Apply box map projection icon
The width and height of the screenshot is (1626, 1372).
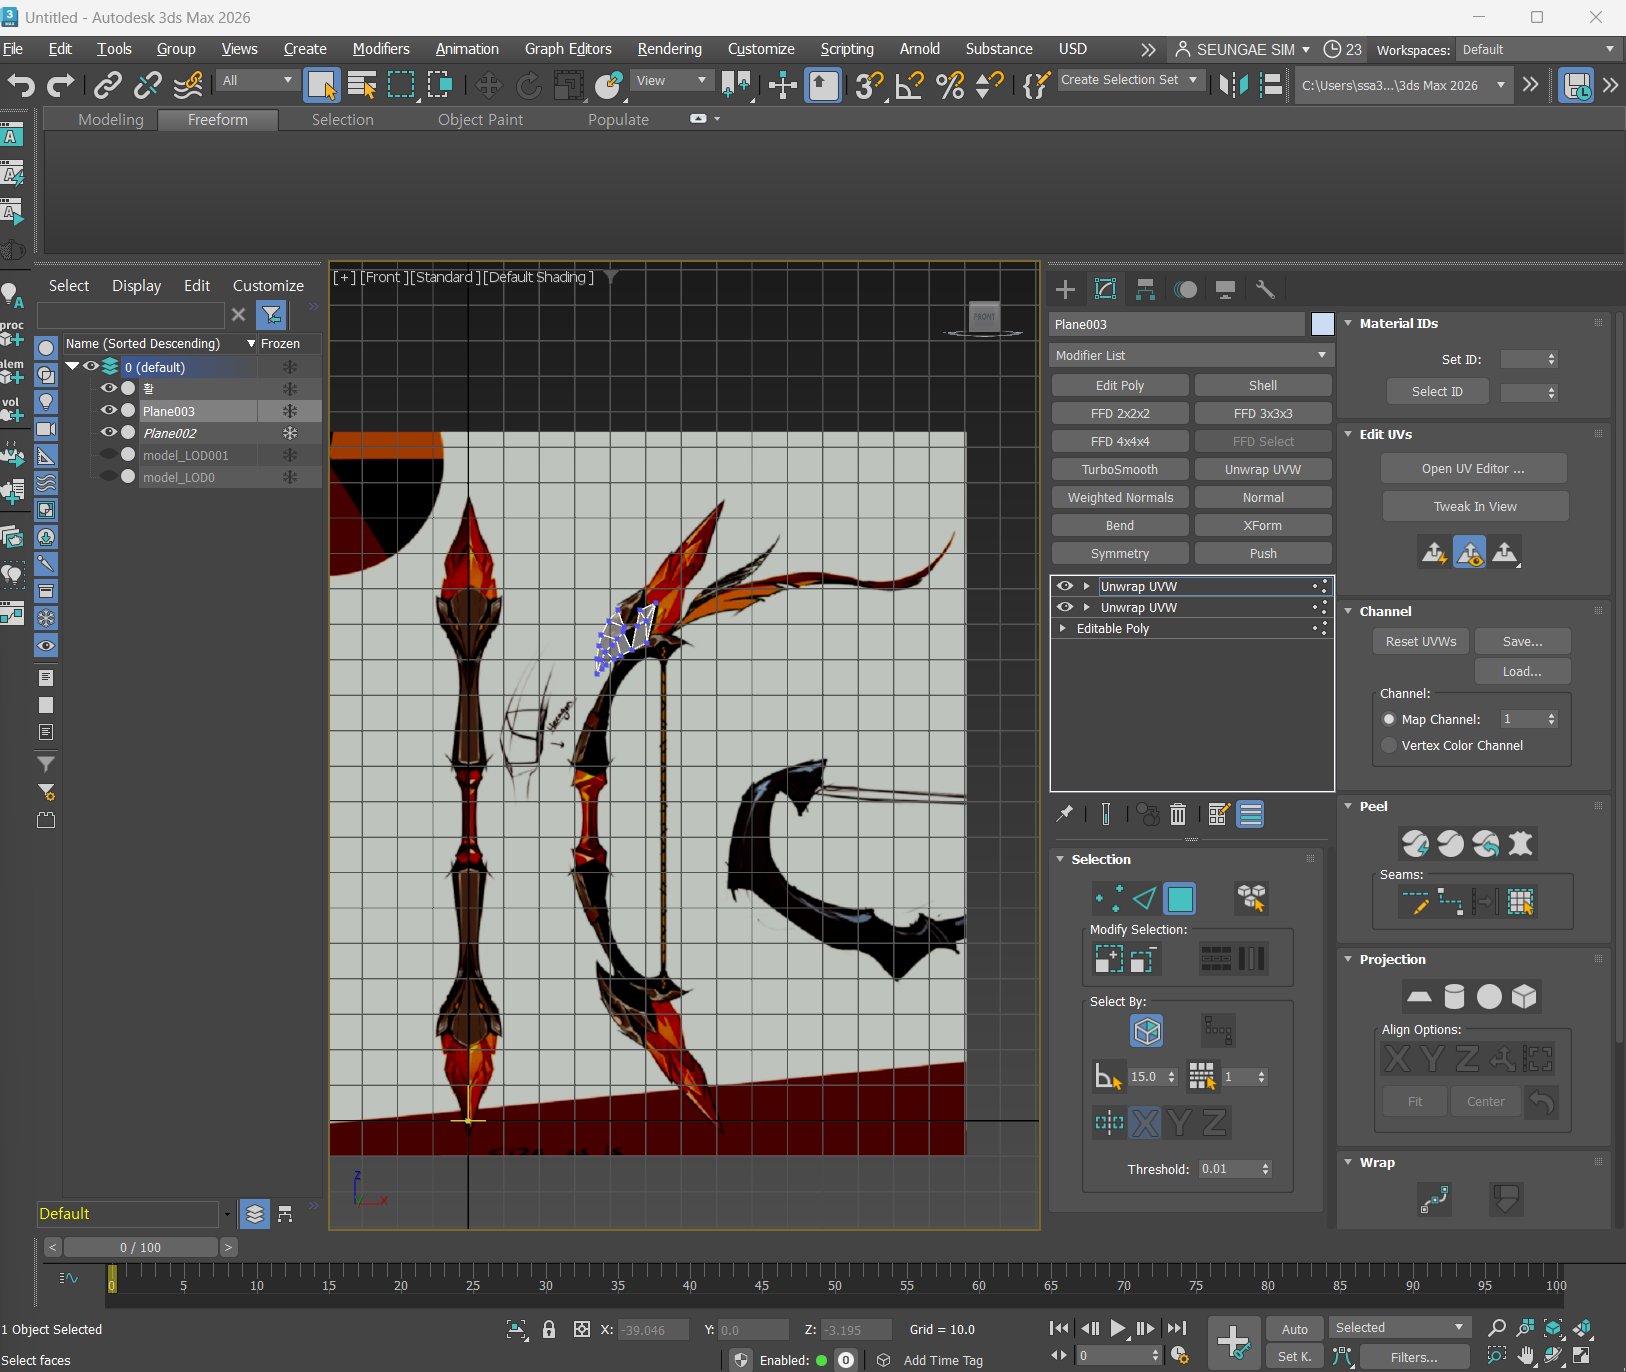coord(1524,996)
